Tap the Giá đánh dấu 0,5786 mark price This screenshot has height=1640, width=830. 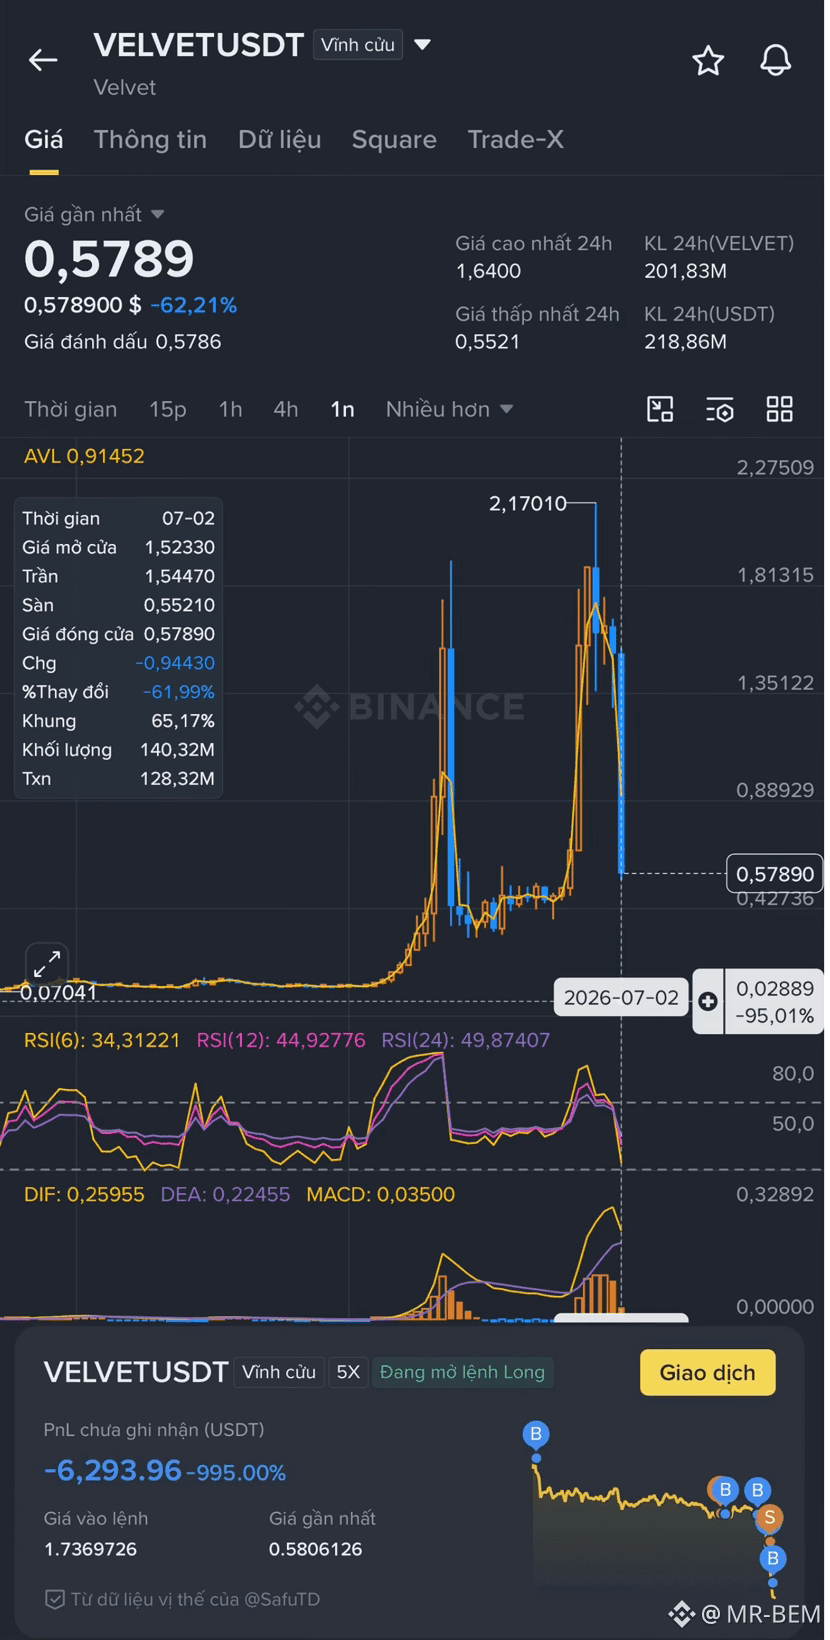click(122, 342)
